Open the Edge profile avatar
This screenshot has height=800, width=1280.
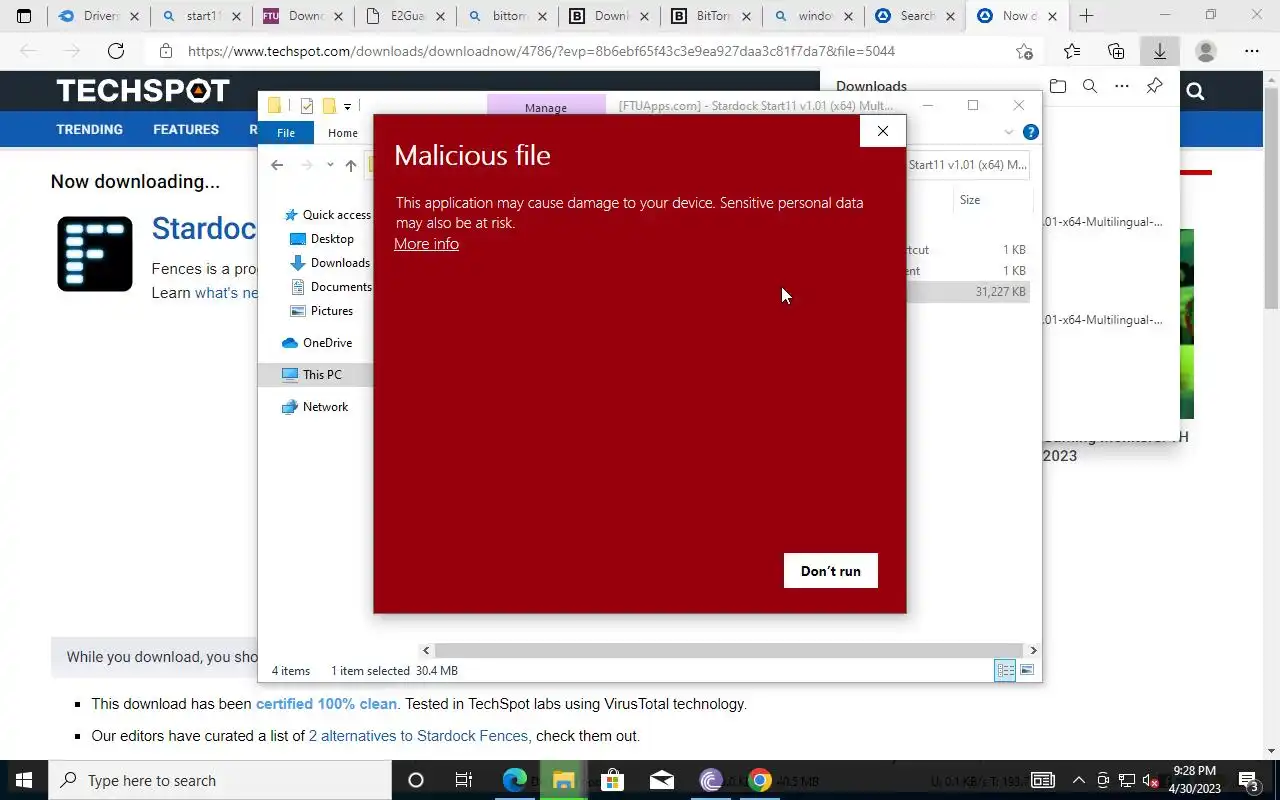pyautogui.click(x=1206, y=51)
